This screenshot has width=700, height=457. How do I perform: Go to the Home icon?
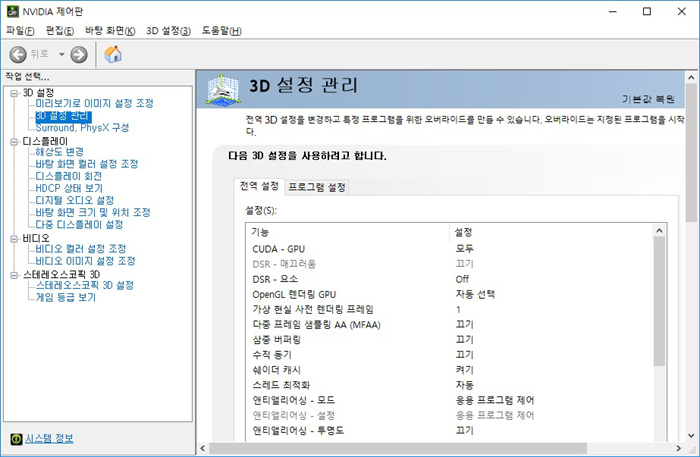[113, 54]
